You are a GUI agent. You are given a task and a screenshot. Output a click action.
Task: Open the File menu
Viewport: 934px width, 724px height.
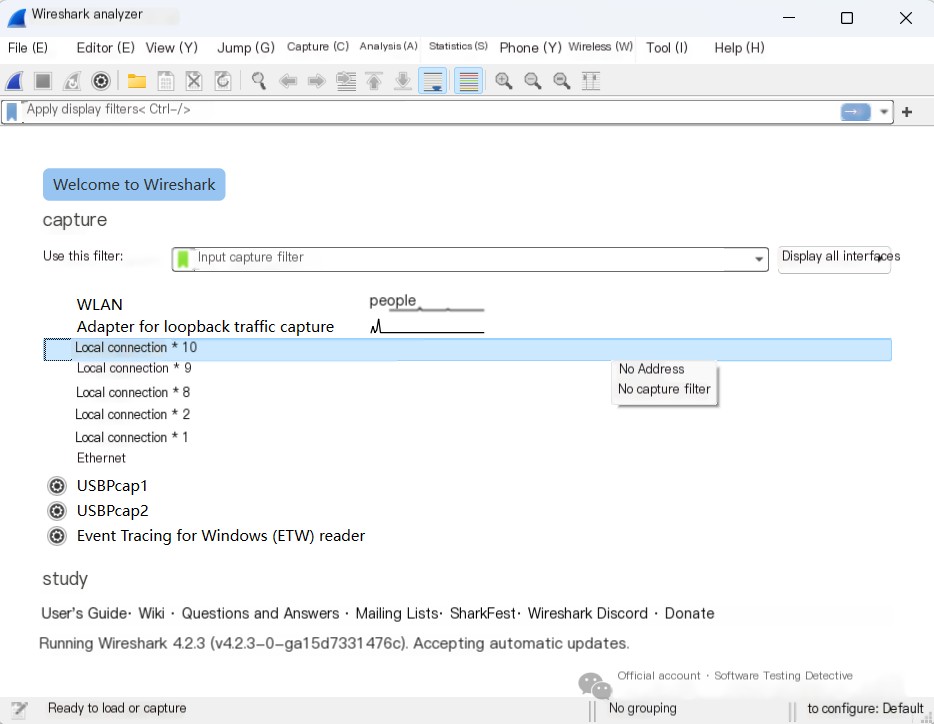point(28,48)
